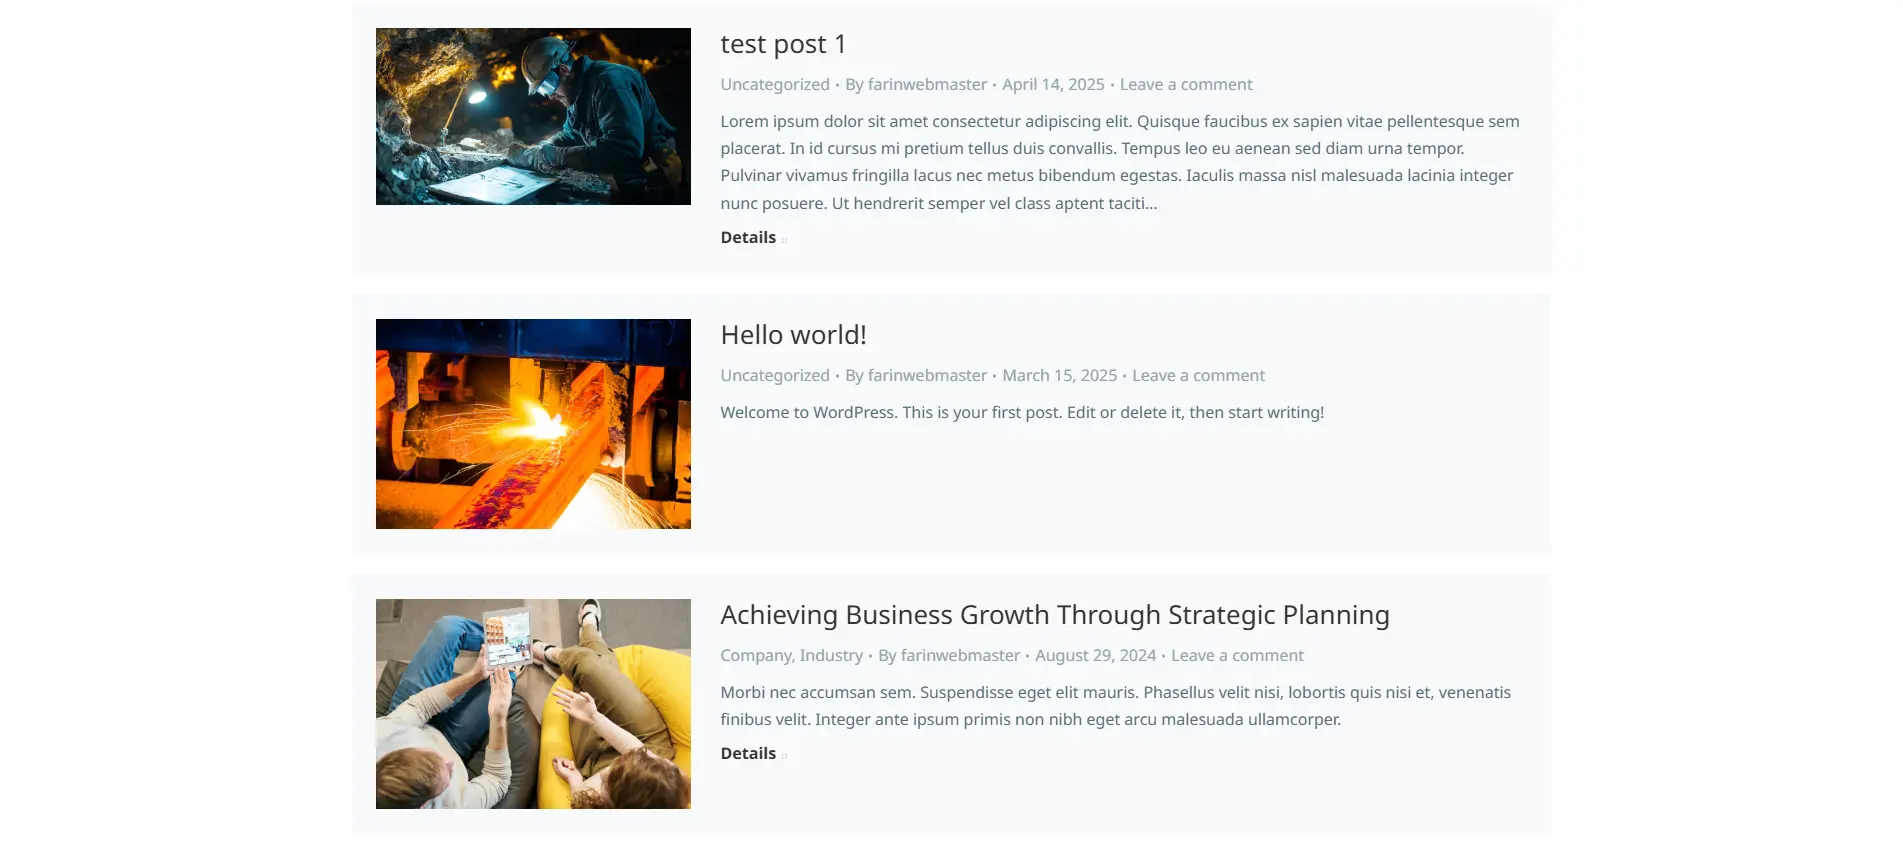
Task: Select the Company category link
Action: [x=755, y=656]
